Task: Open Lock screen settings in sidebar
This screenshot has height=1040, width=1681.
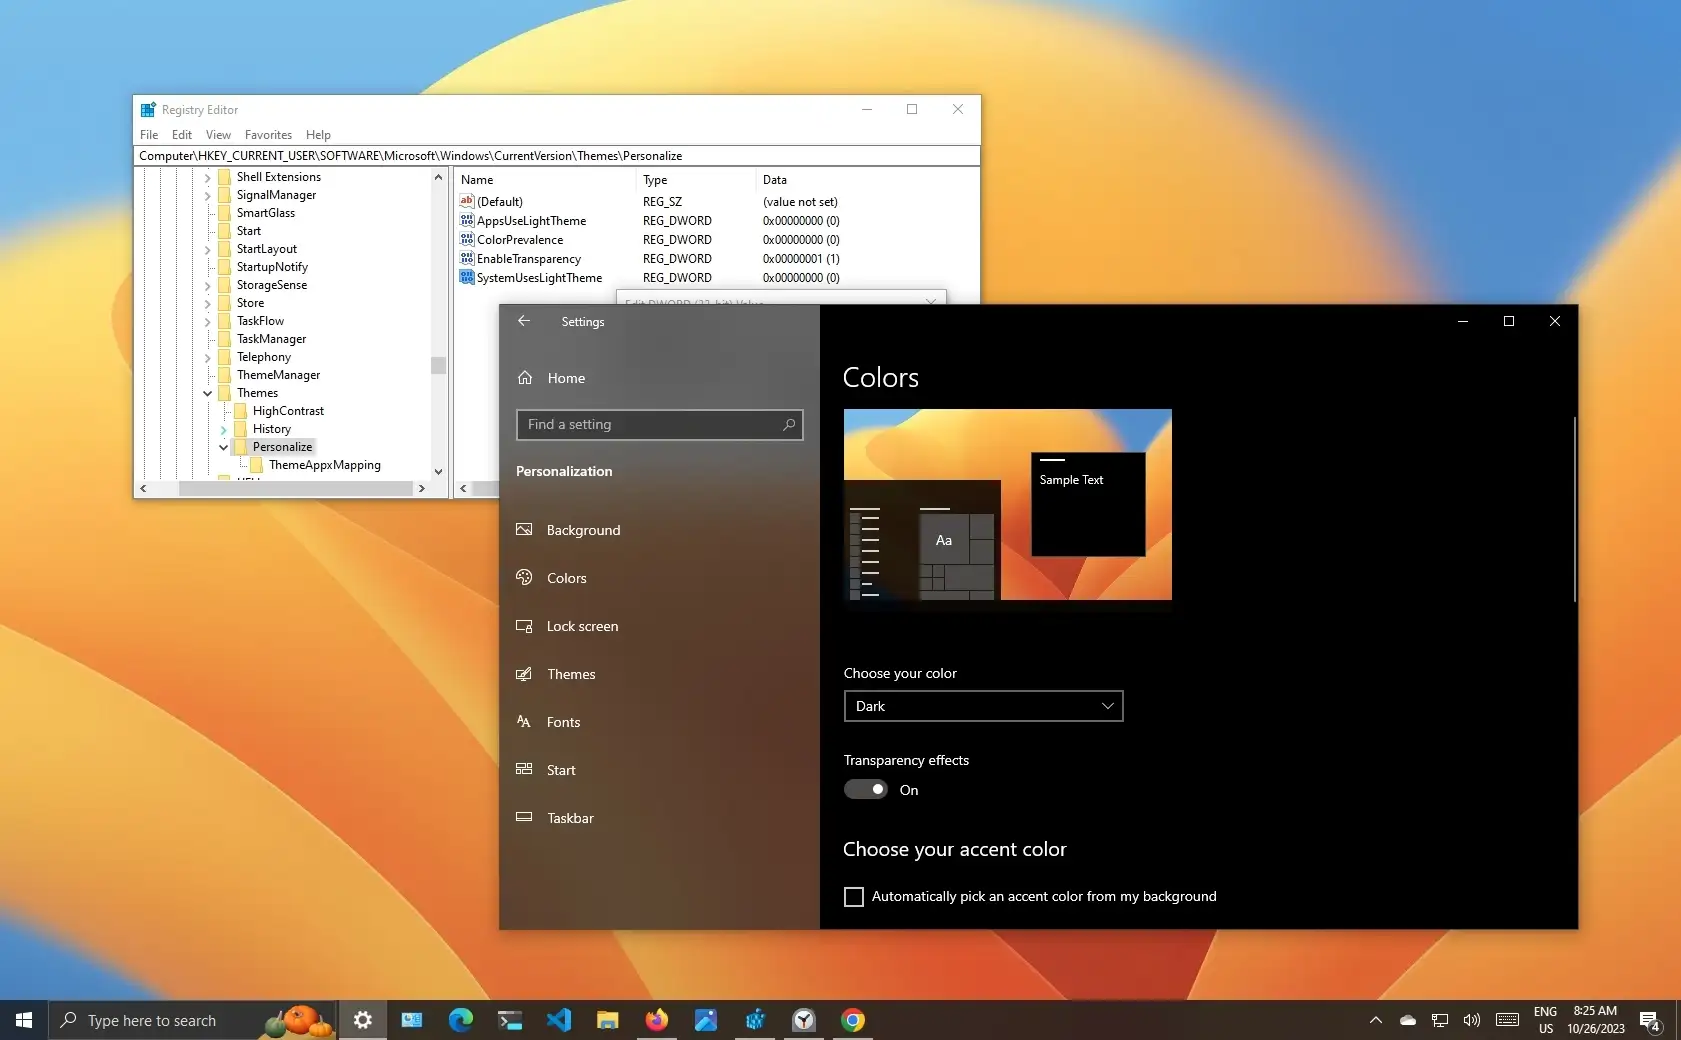Action: point(582,626)
